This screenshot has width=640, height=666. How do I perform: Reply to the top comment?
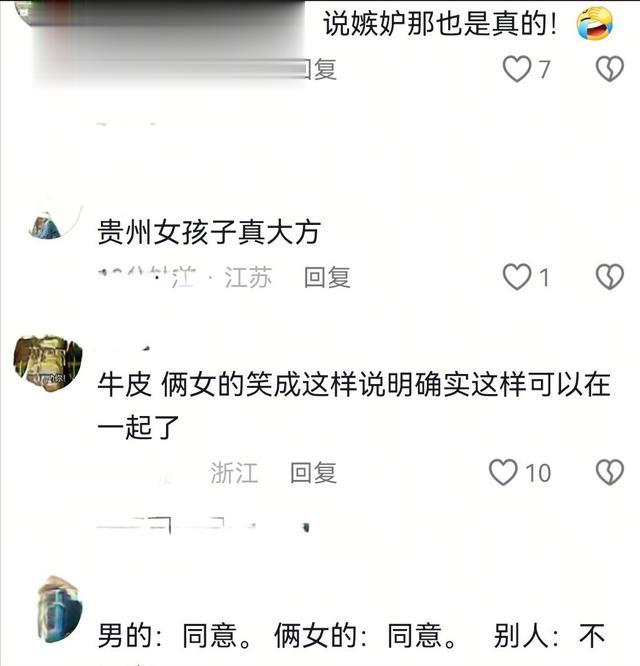[323, 69]
